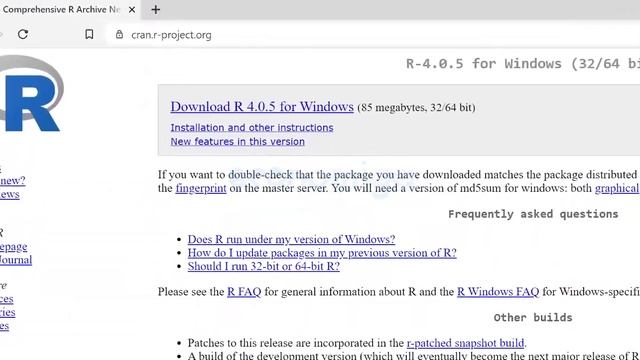Click the 'Frequently asked questions' heading

pyautogui.click(x=533, y=214)
